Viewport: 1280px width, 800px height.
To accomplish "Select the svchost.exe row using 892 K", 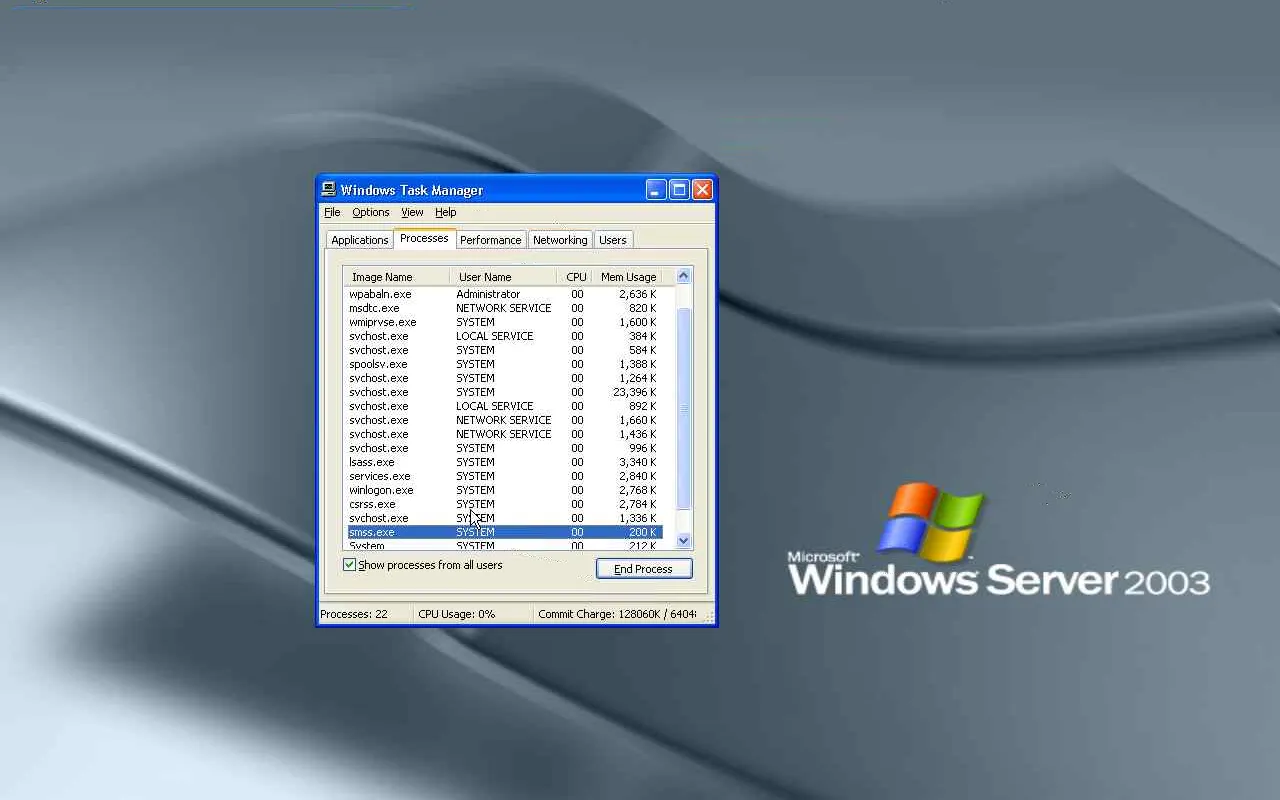I will click(x=503, y=406).
